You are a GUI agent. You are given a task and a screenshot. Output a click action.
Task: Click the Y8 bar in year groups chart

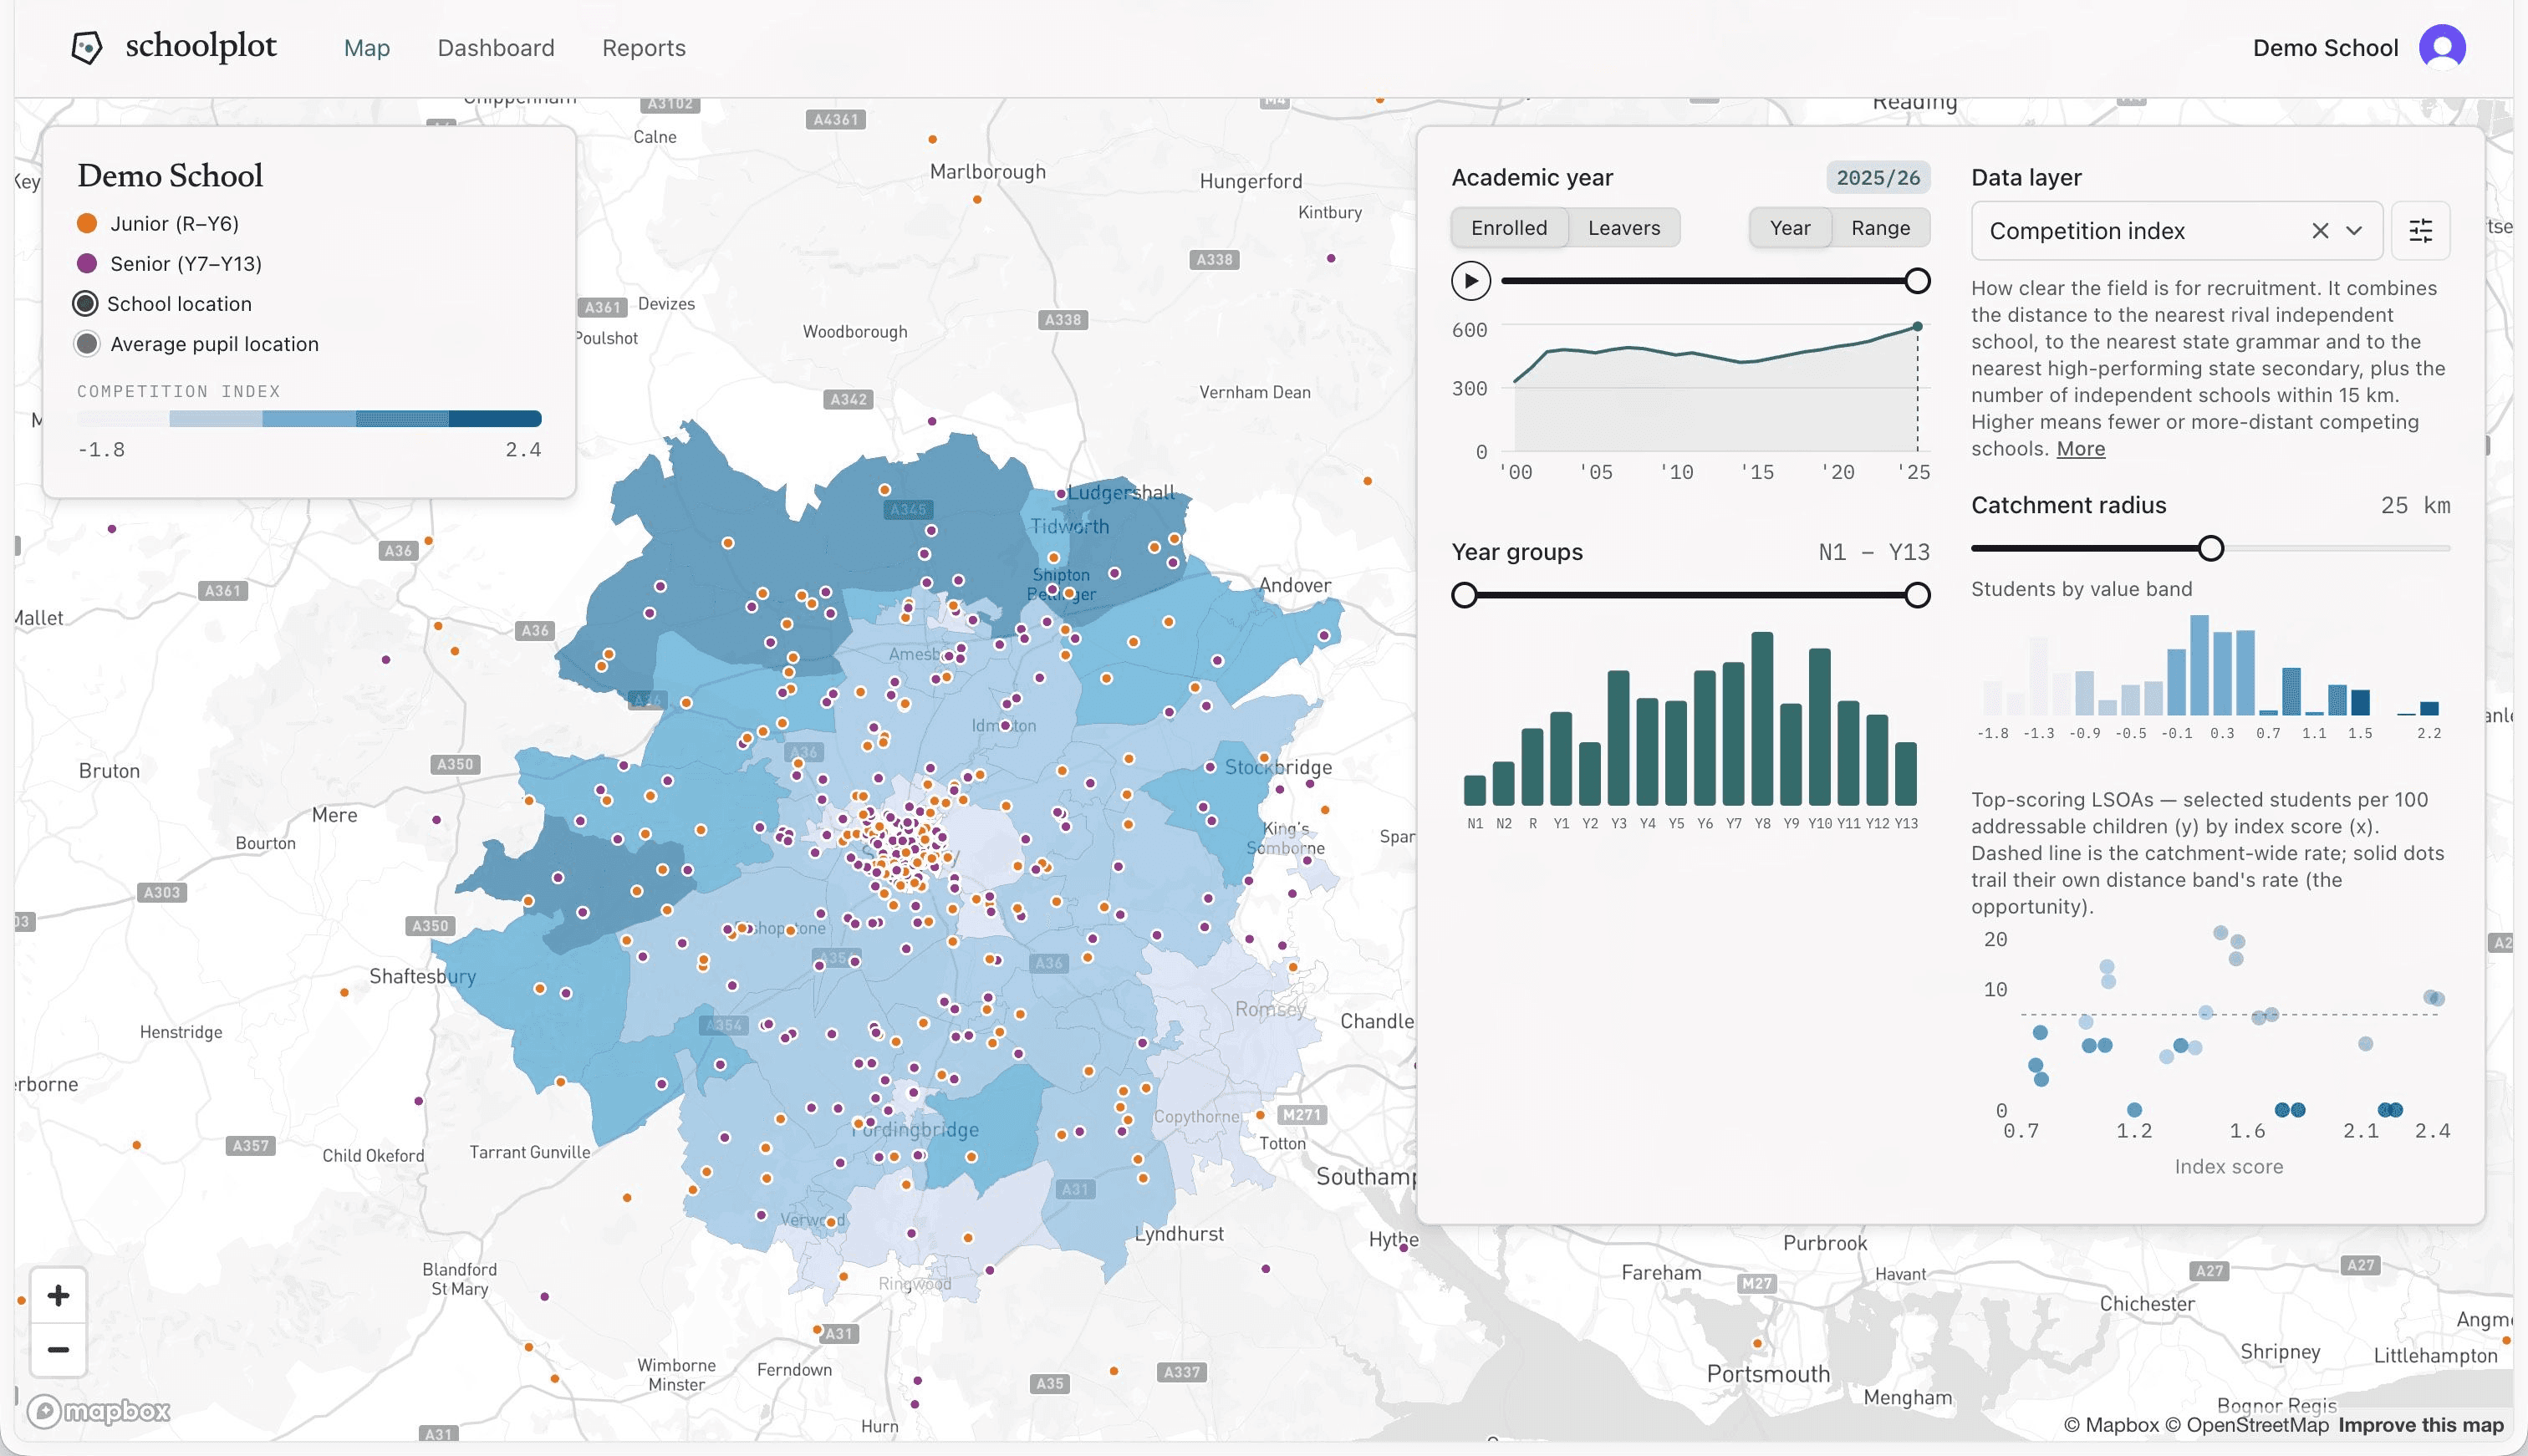pos(1762,718)
